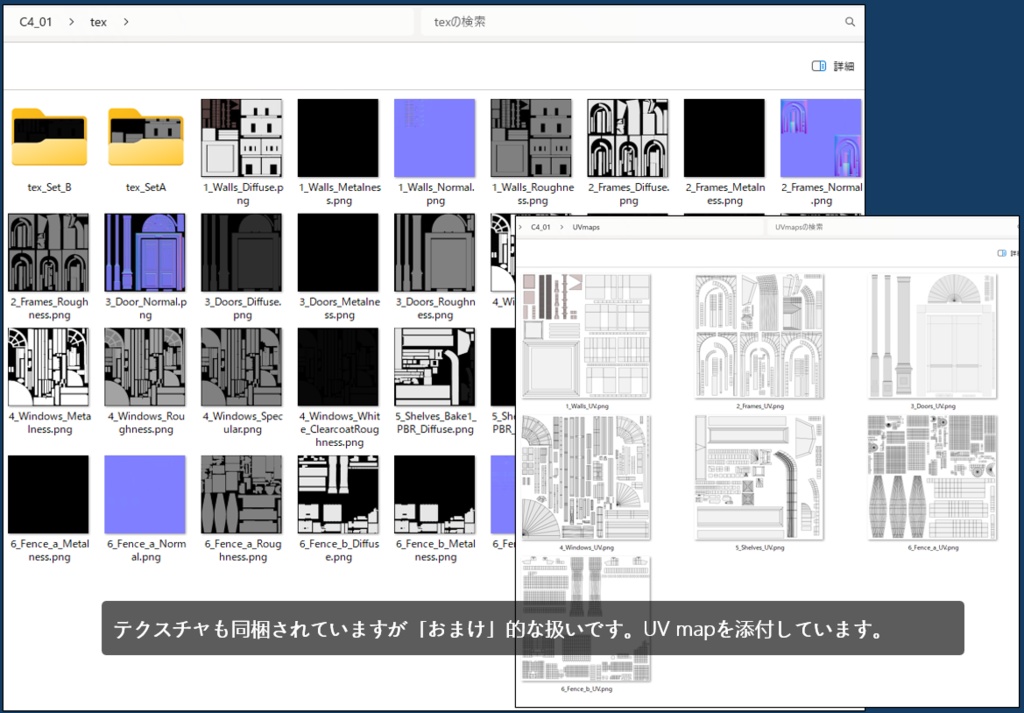Select 1_Walls_UV.png in UVmaps window

click(586, 336)
